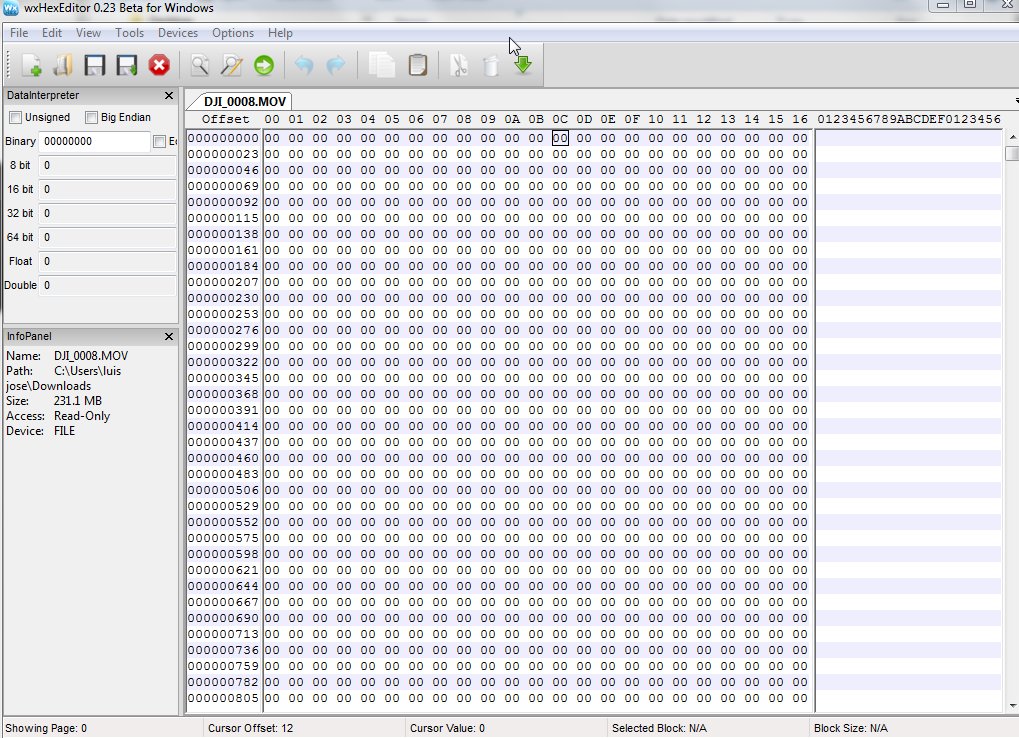Click the Device FILE value

pos(64,431)
